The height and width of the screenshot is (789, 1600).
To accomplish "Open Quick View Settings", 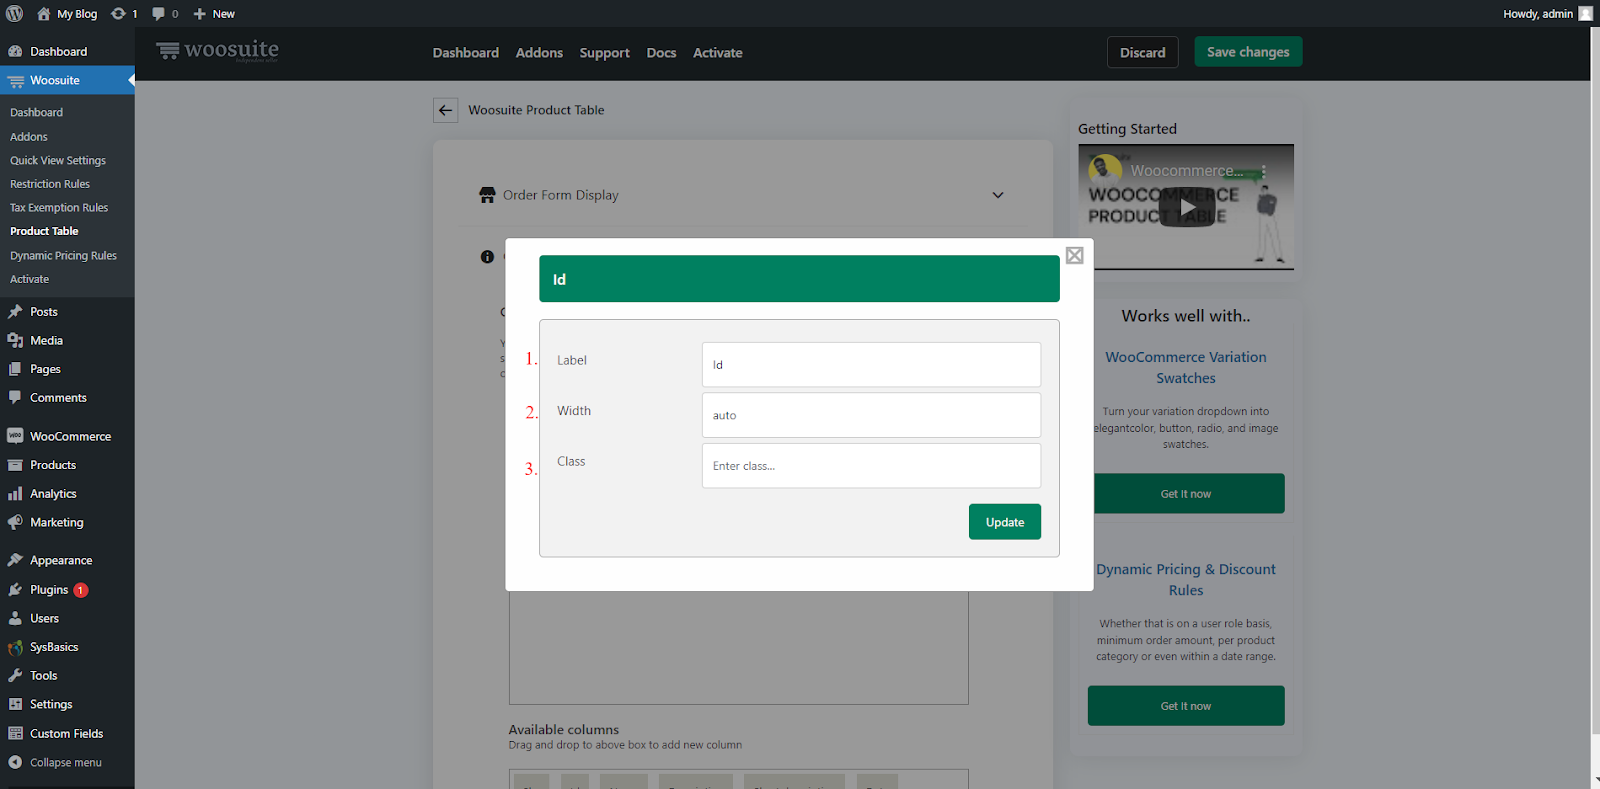I will point(58,160).
